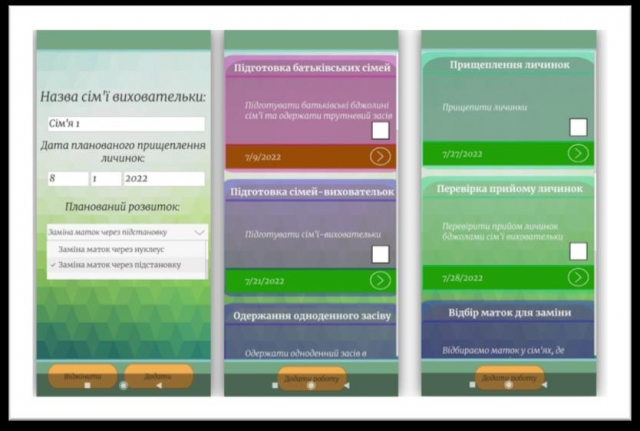Open the Підготовка батьківських сімей card header

(x=311, y=68)
